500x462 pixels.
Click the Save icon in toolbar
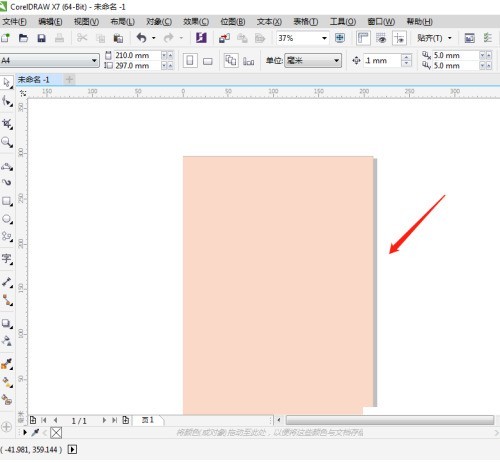41,38
